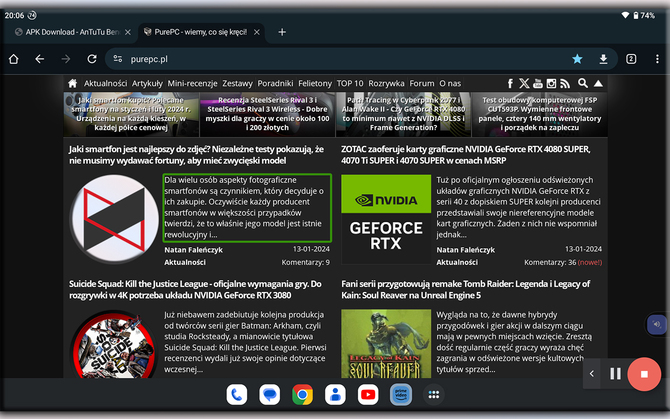
Task: Click the ZOTAC article summary paragraph
Action: [519, 208]
